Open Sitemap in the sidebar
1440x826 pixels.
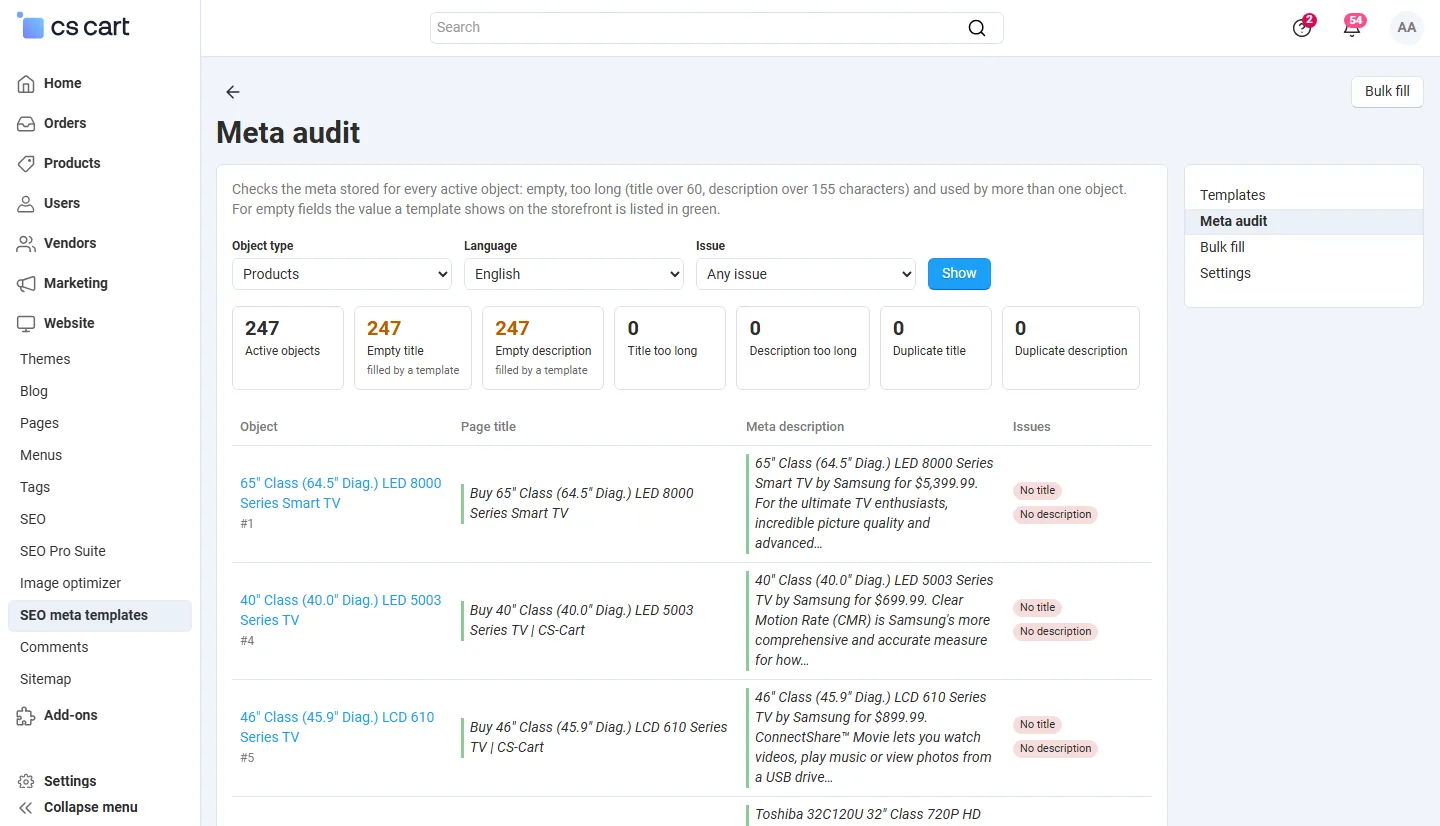(46, 679)
